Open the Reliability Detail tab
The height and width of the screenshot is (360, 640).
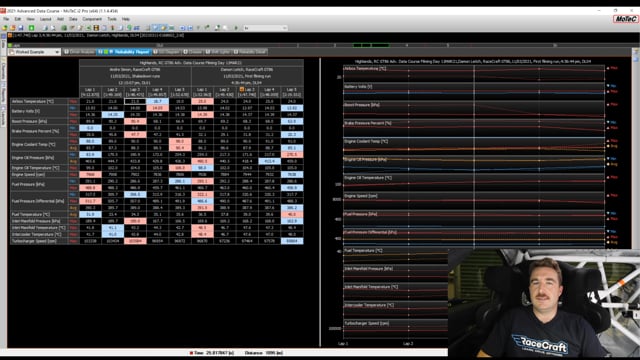coord(250,52)
